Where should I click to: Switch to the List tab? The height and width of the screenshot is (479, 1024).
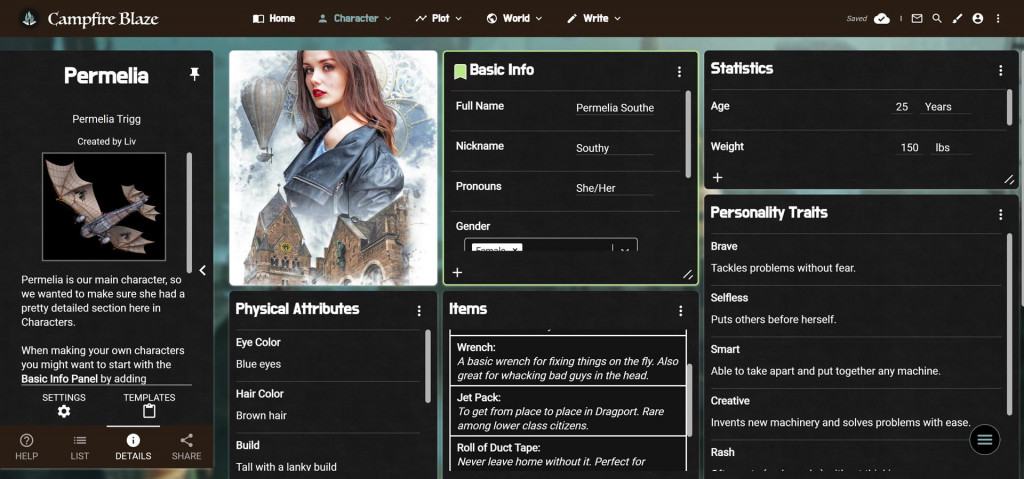80,446
